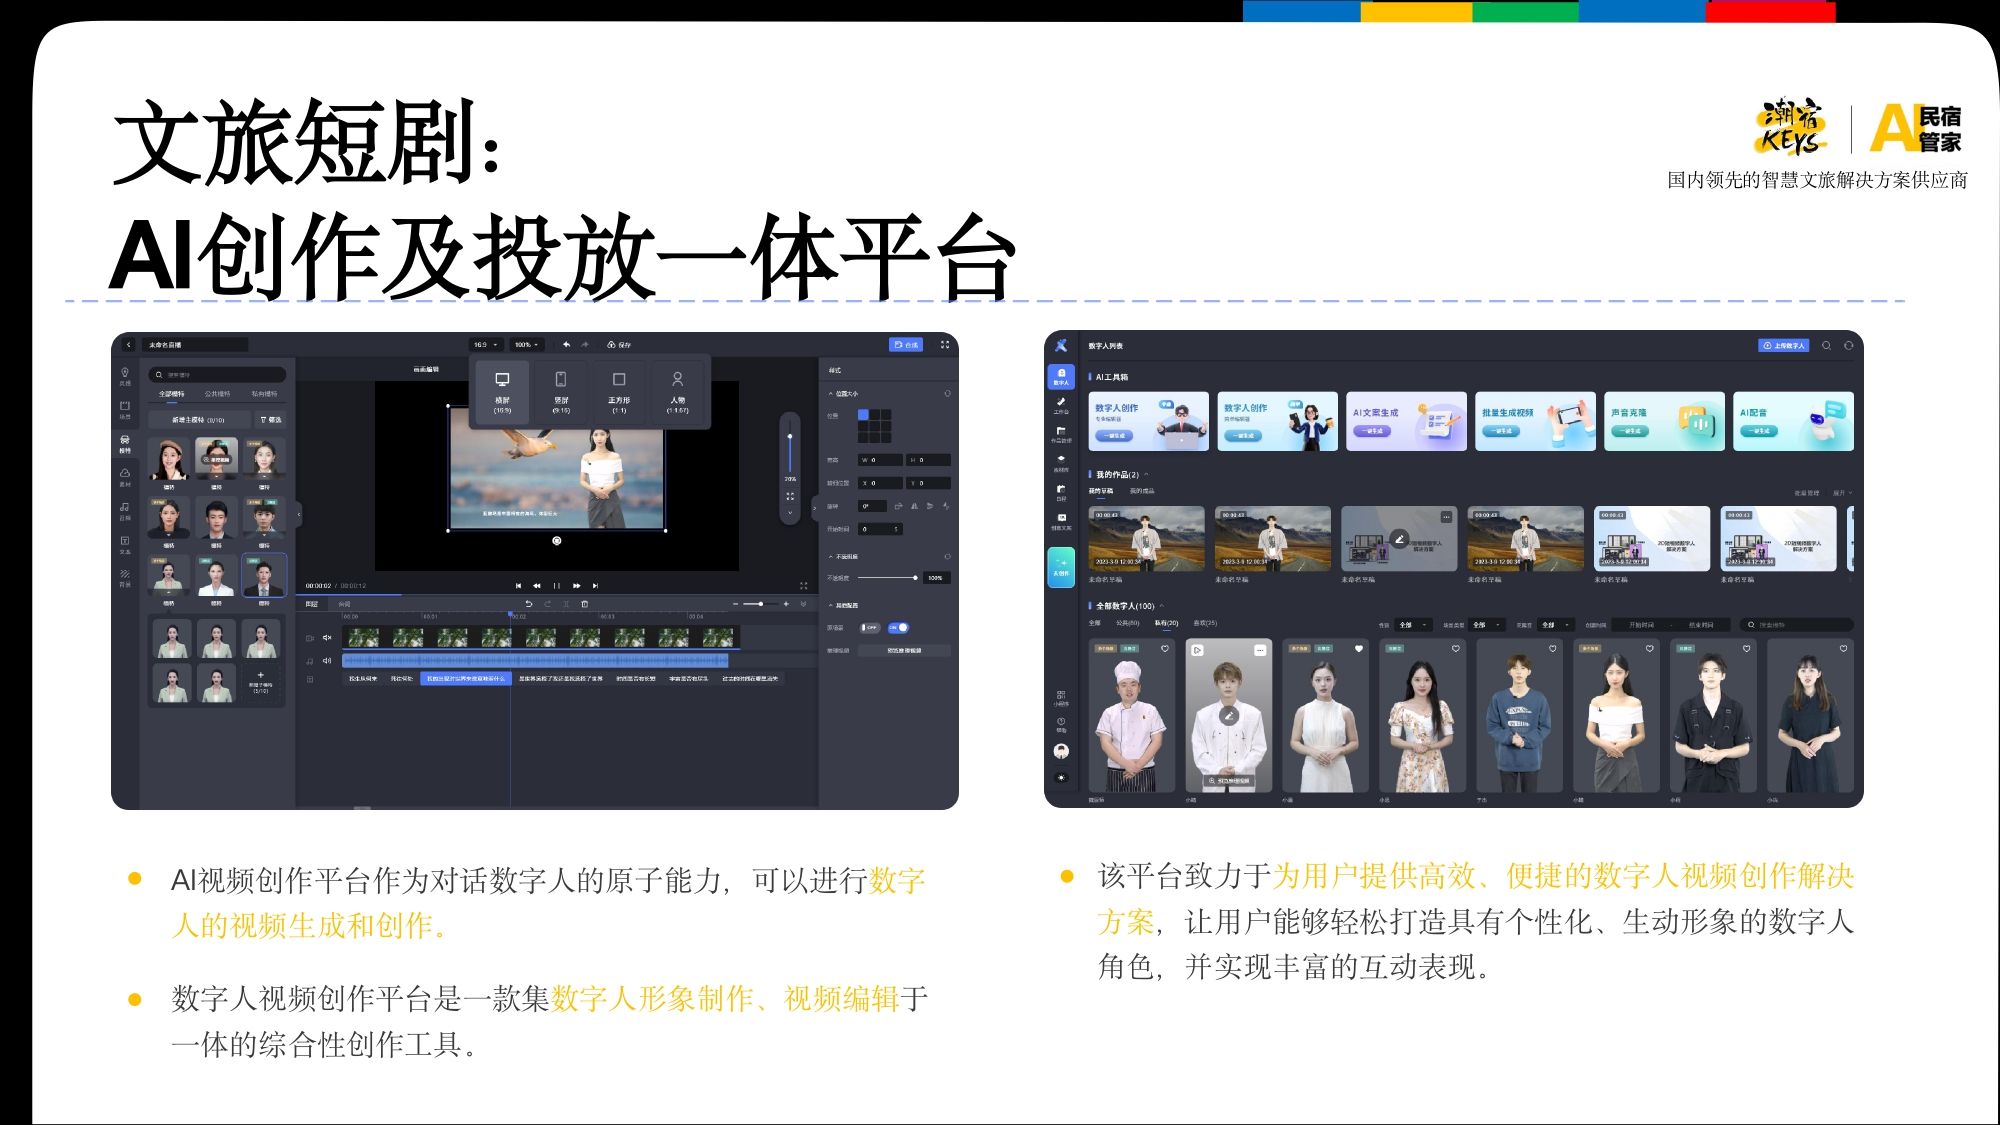Open the 数字人 sidebar icon in right app
Viewport: 2000px width, 1125px height.
pyautogui.click(x=1061, y=376)
